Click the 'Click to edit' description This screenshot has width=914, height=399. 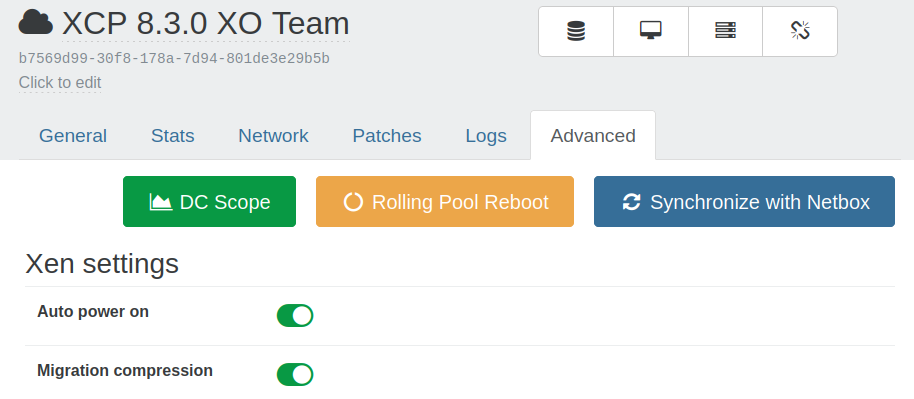tap(60, 82)
